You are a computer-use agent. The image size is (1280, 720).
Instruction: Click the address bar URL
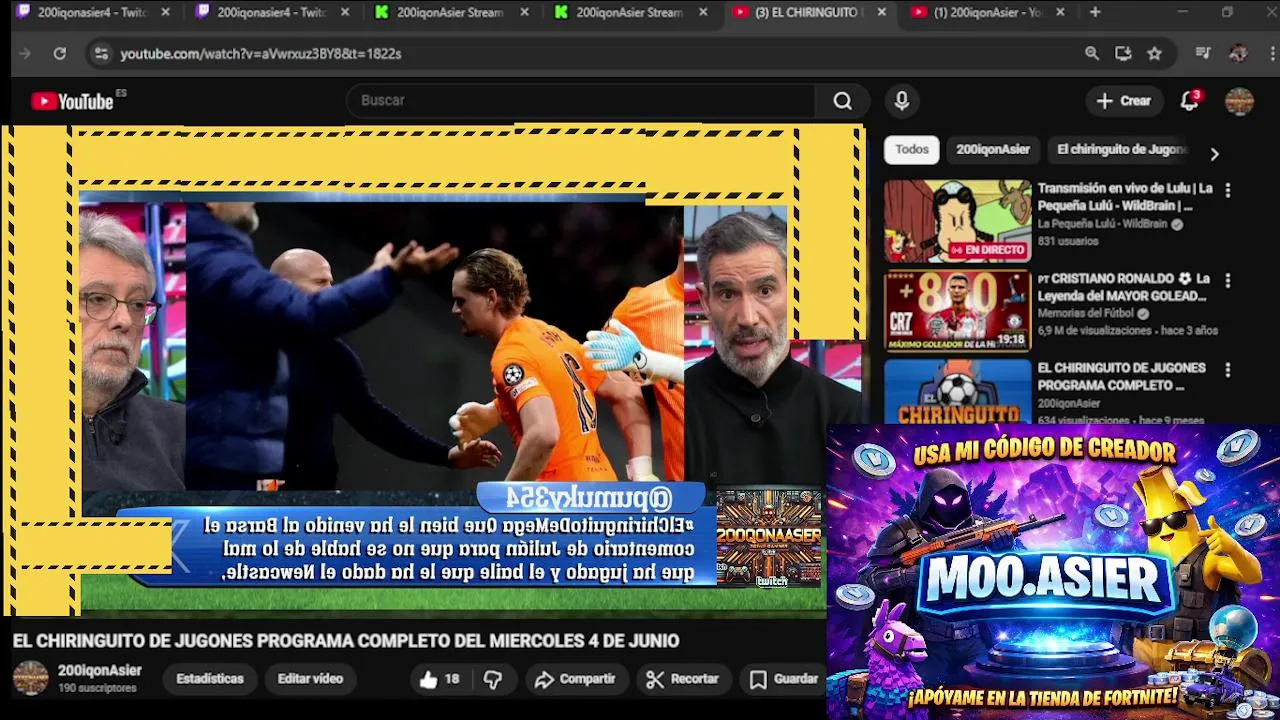coord(261,54)
